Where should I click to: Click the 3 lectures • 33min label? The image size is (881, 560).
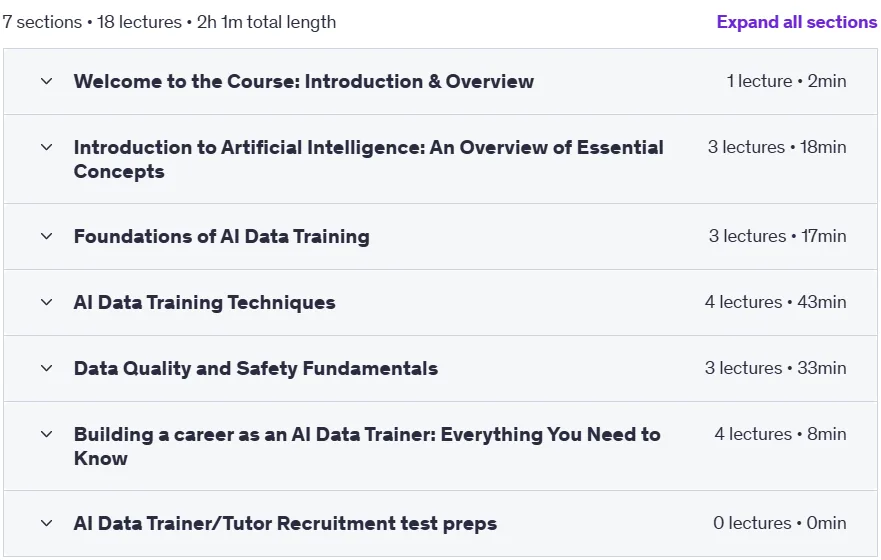point(775,368)
